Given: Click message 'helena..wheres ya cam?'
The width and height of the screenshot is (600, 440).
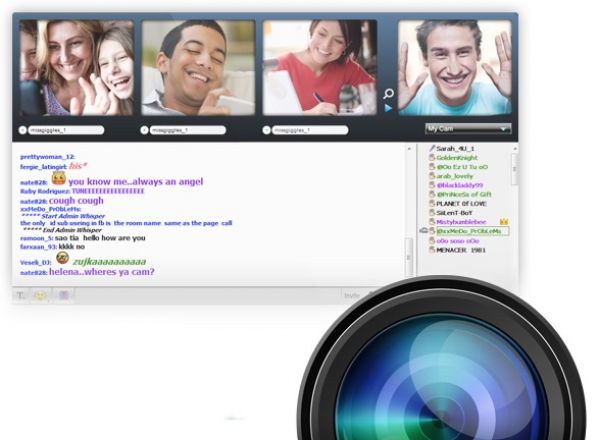Looking at the screenshot, I should pyautogui.click(x=102, y=272).
